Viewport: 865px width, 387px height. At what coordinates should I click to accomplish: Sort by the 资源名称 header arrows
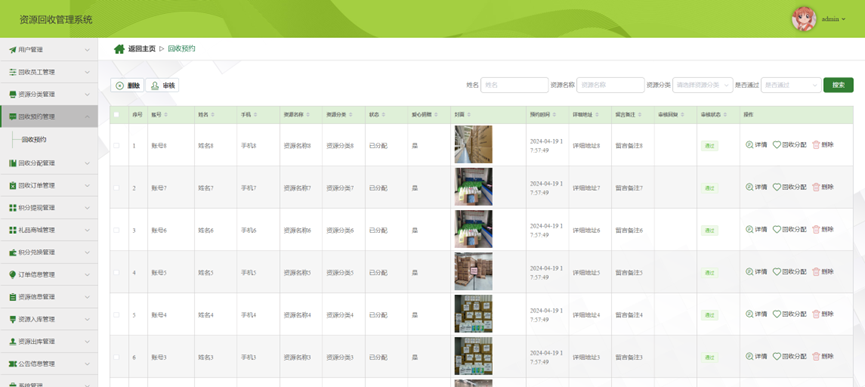tap(307, 115)
